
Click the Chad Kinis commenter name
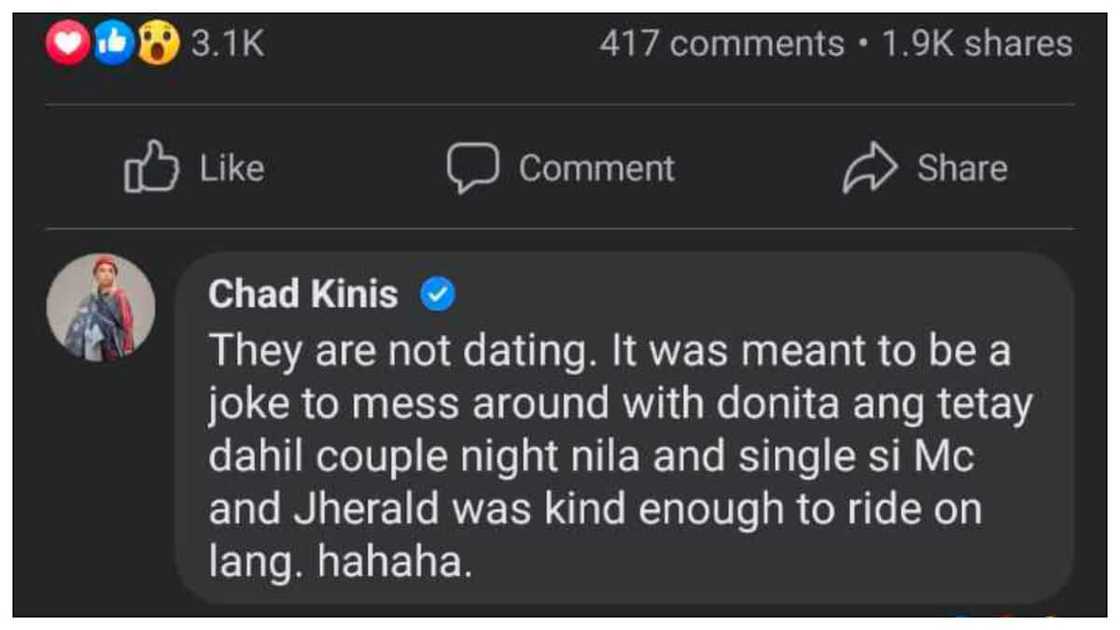(x=303, y=295)
